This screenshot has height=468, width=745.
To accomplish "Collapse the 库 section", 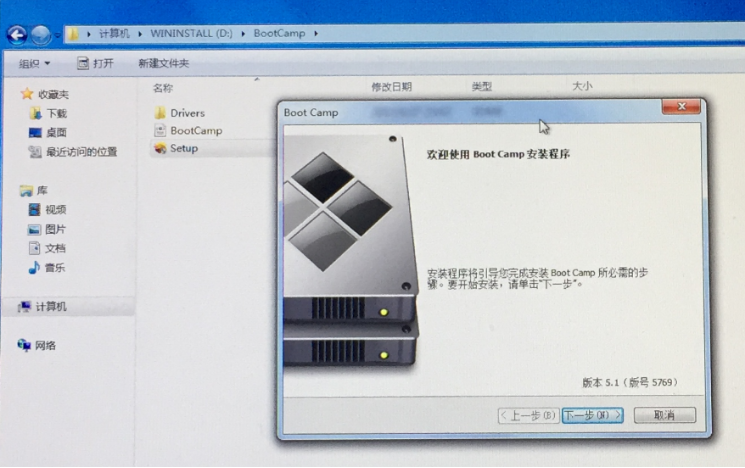I will 42,190.
